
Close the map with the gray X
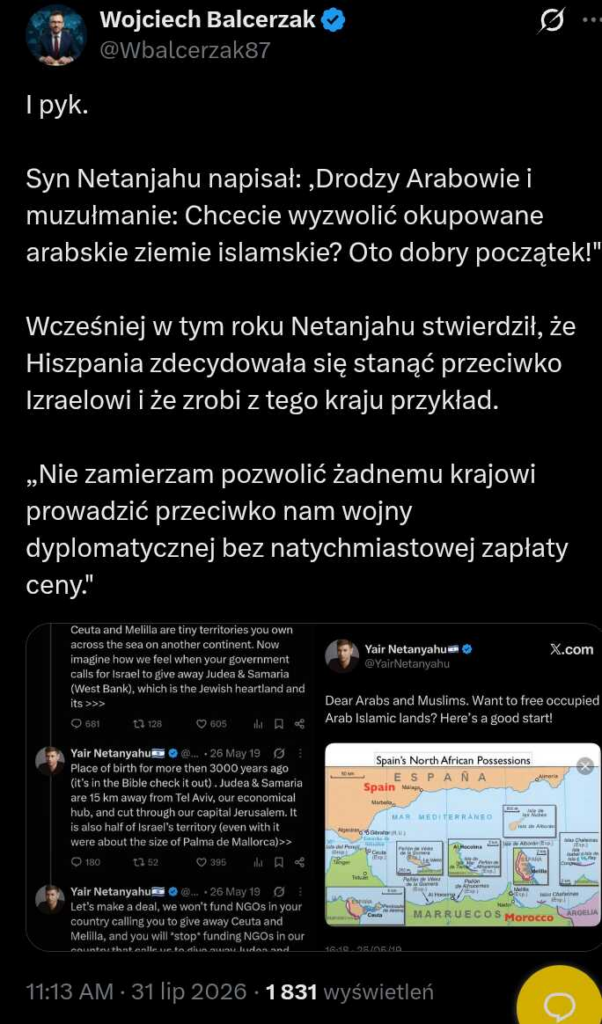[586, 765]
